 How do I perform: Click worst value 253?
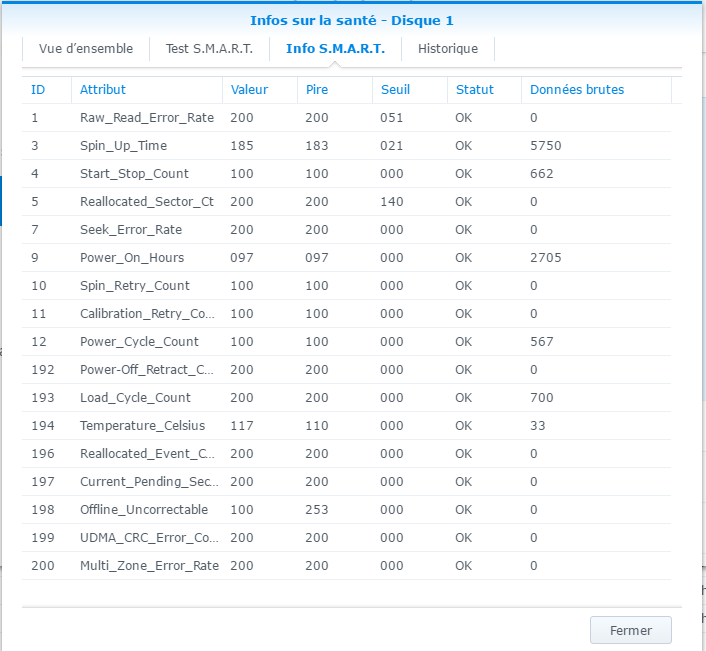[x=317, y=510]
